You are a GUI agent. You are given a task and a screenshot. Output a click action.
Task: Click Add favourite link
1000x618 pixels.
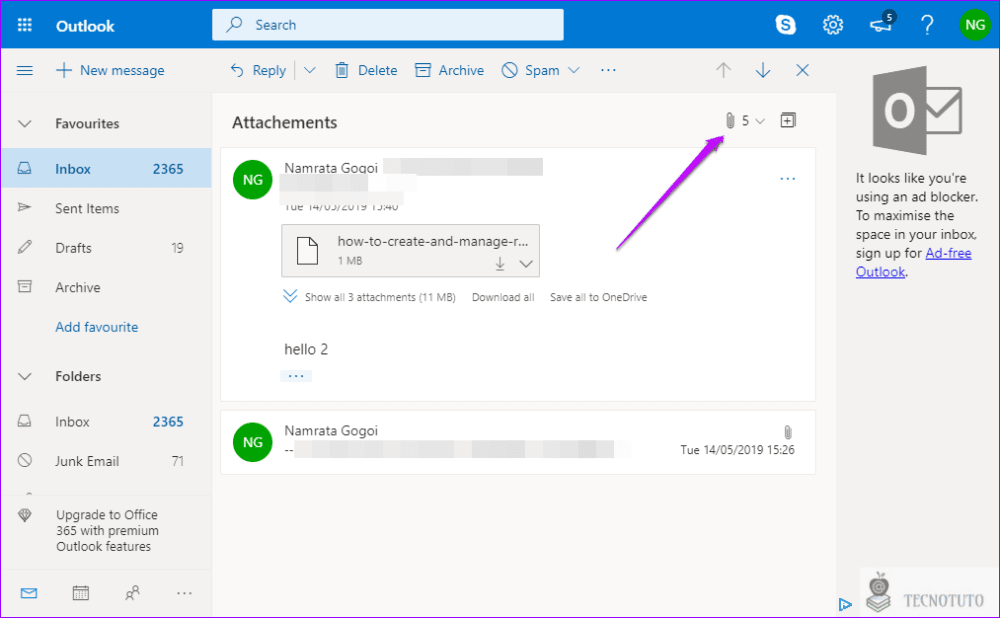pyautogui.click(x=97, y=327)
